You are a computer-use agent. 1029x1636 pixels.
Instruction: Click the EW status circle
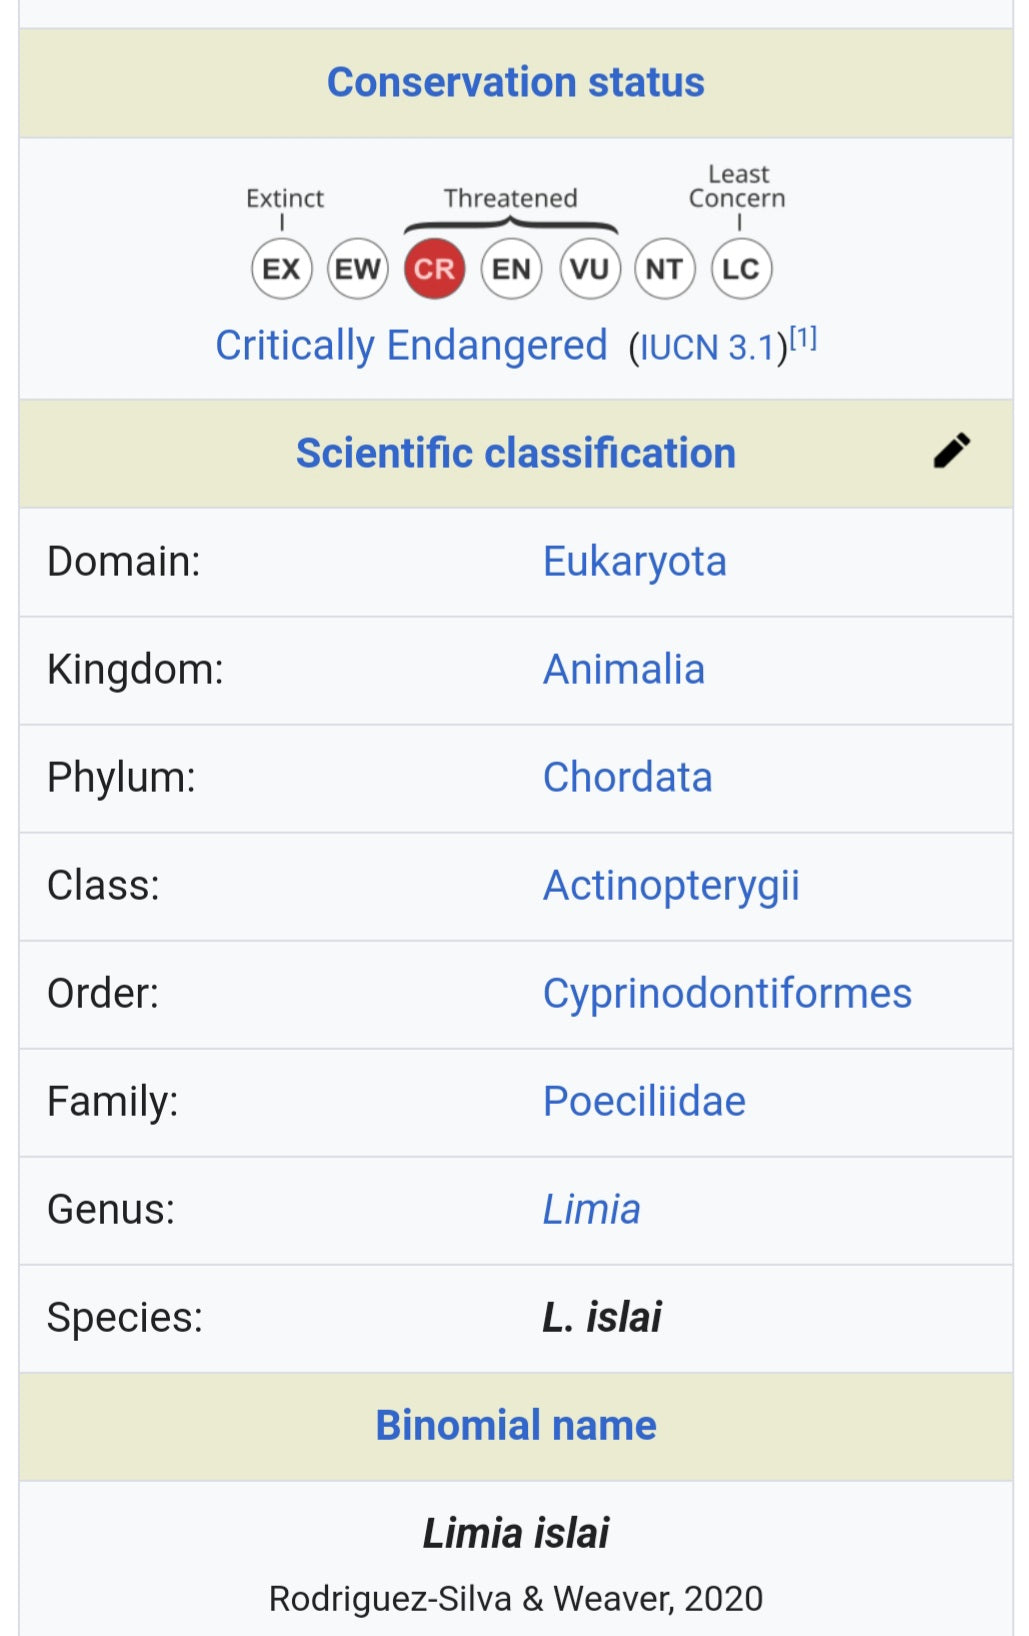point(358,269)
